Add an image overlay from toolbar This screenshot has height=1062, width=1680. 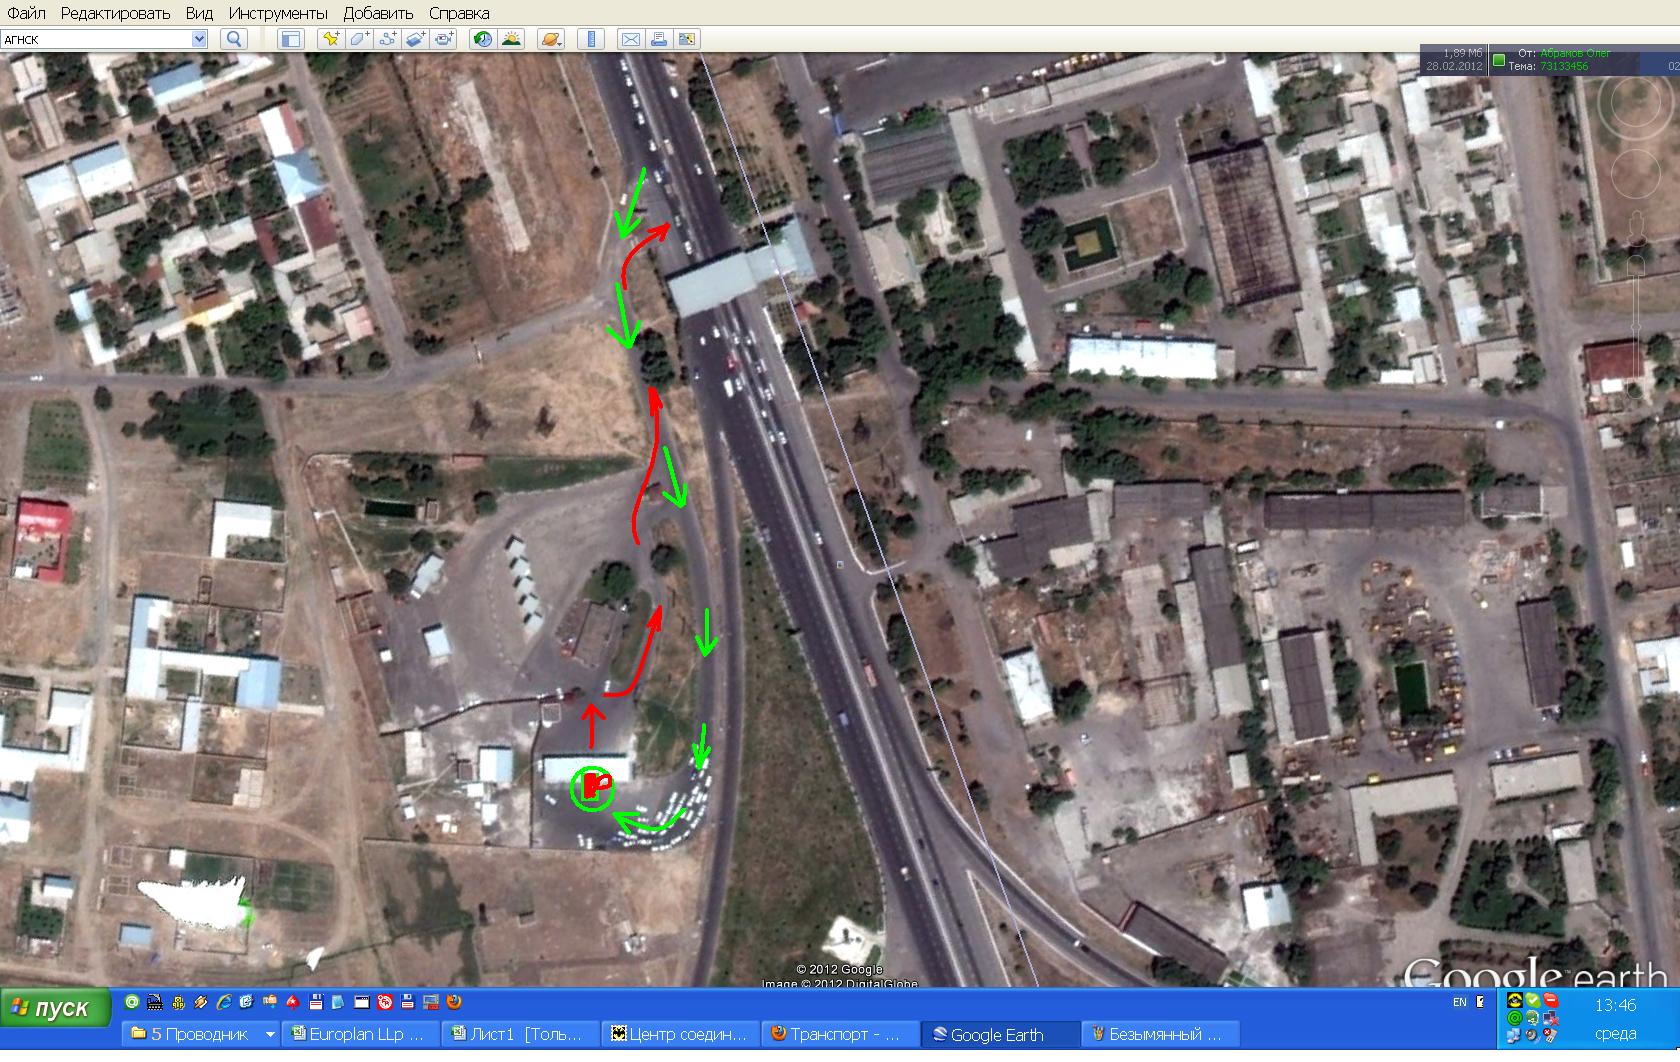(x=416, y=39)
